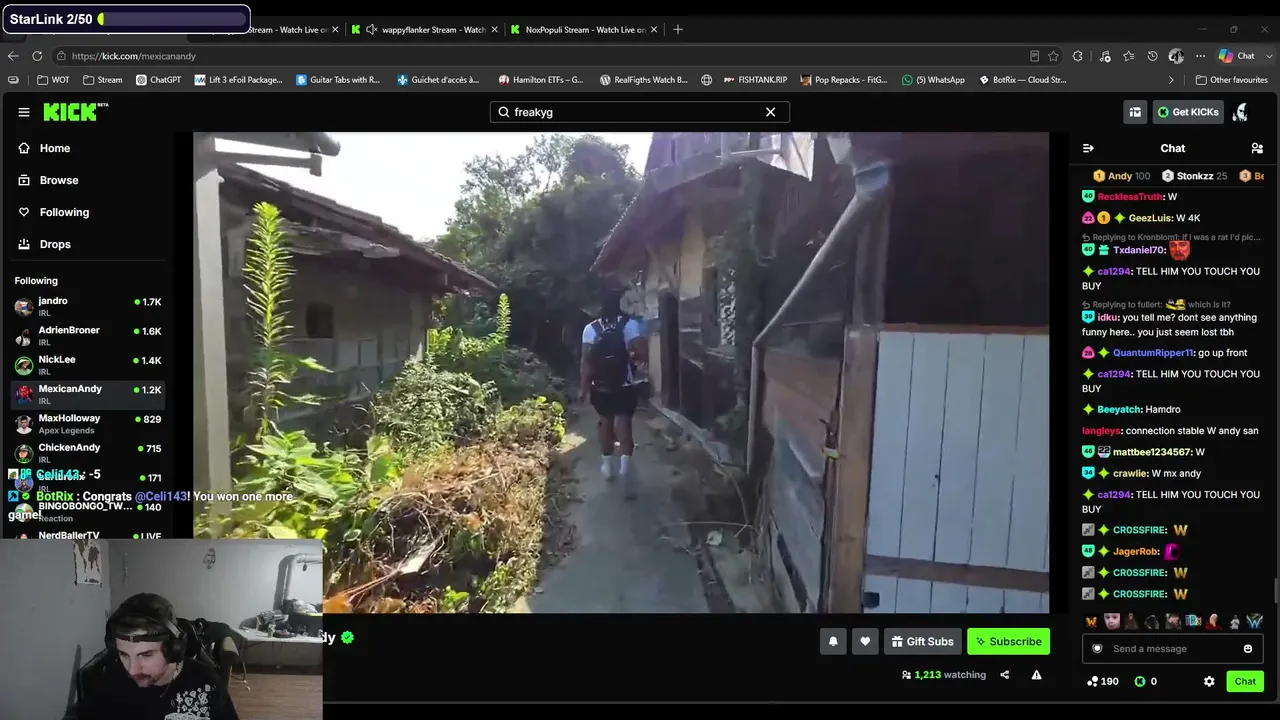Reload the browser page
This screenshot has height=720, width=1280.
coord(37,56)
